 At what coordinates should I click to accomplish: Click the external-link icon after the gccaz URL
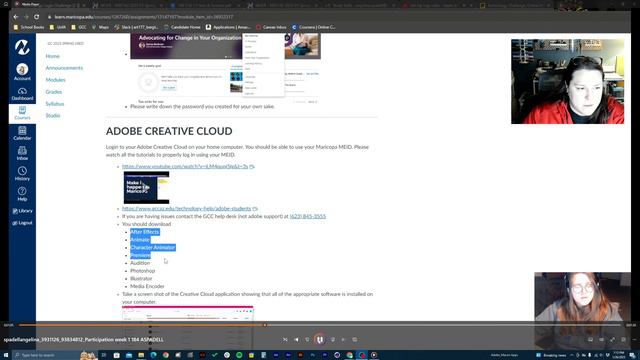pos(255,209)
